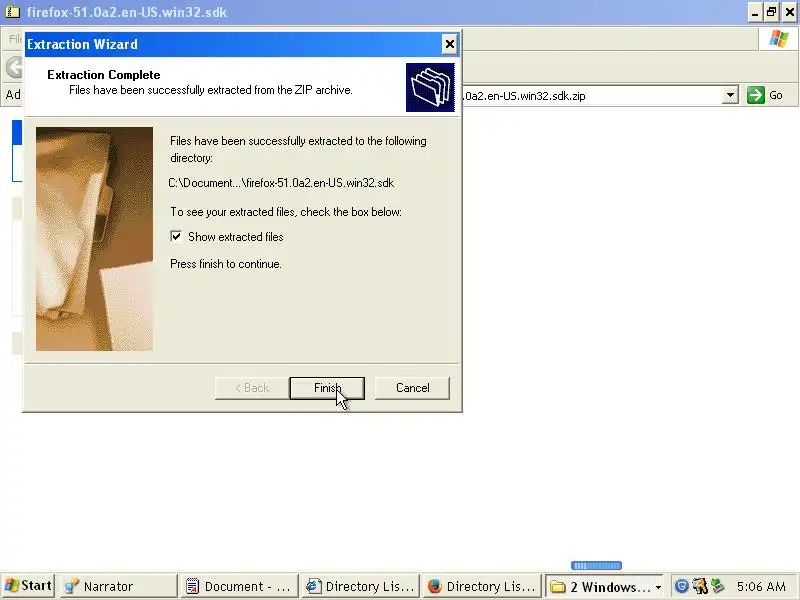Click the stacked folders wizard icon

click(x=430, y=87)
